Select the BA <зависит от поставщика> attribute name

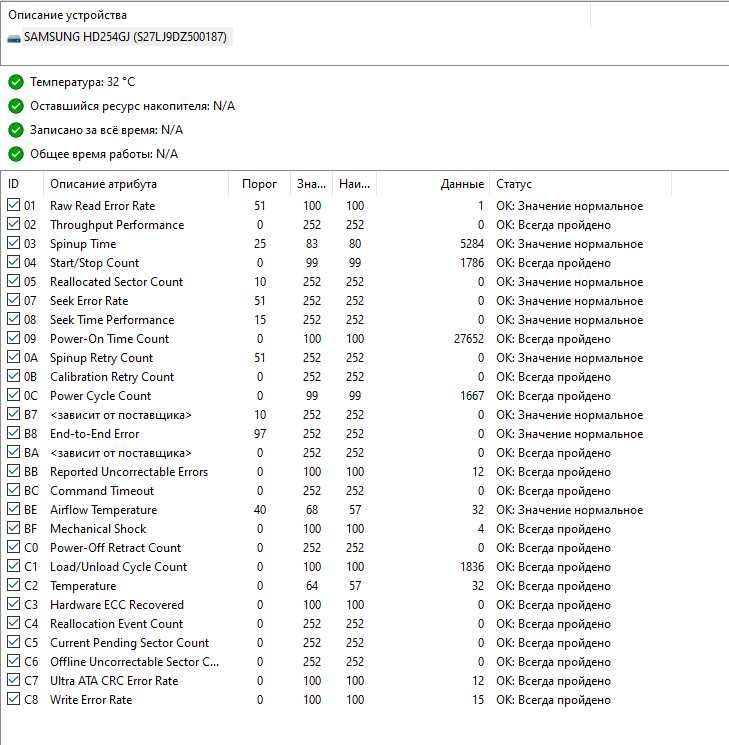(x=121, y=453)
